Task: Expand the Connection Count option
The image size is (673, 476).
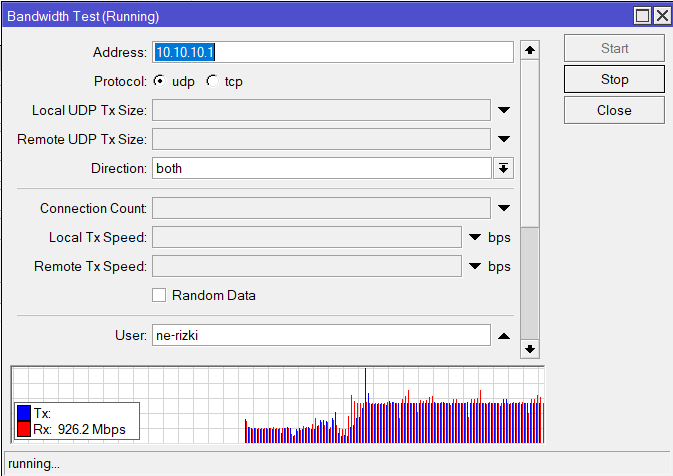Action: coord(504,208)
